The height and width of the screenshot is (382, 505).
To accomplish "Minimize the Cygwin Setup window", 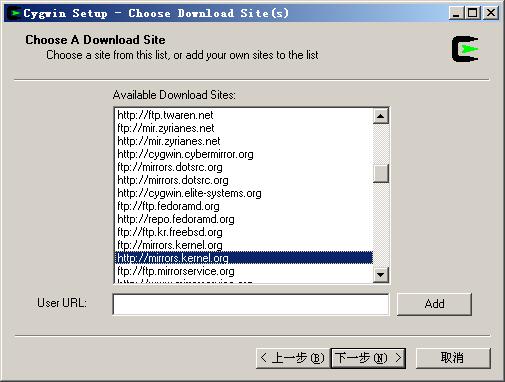I will (x=456, y=13).
